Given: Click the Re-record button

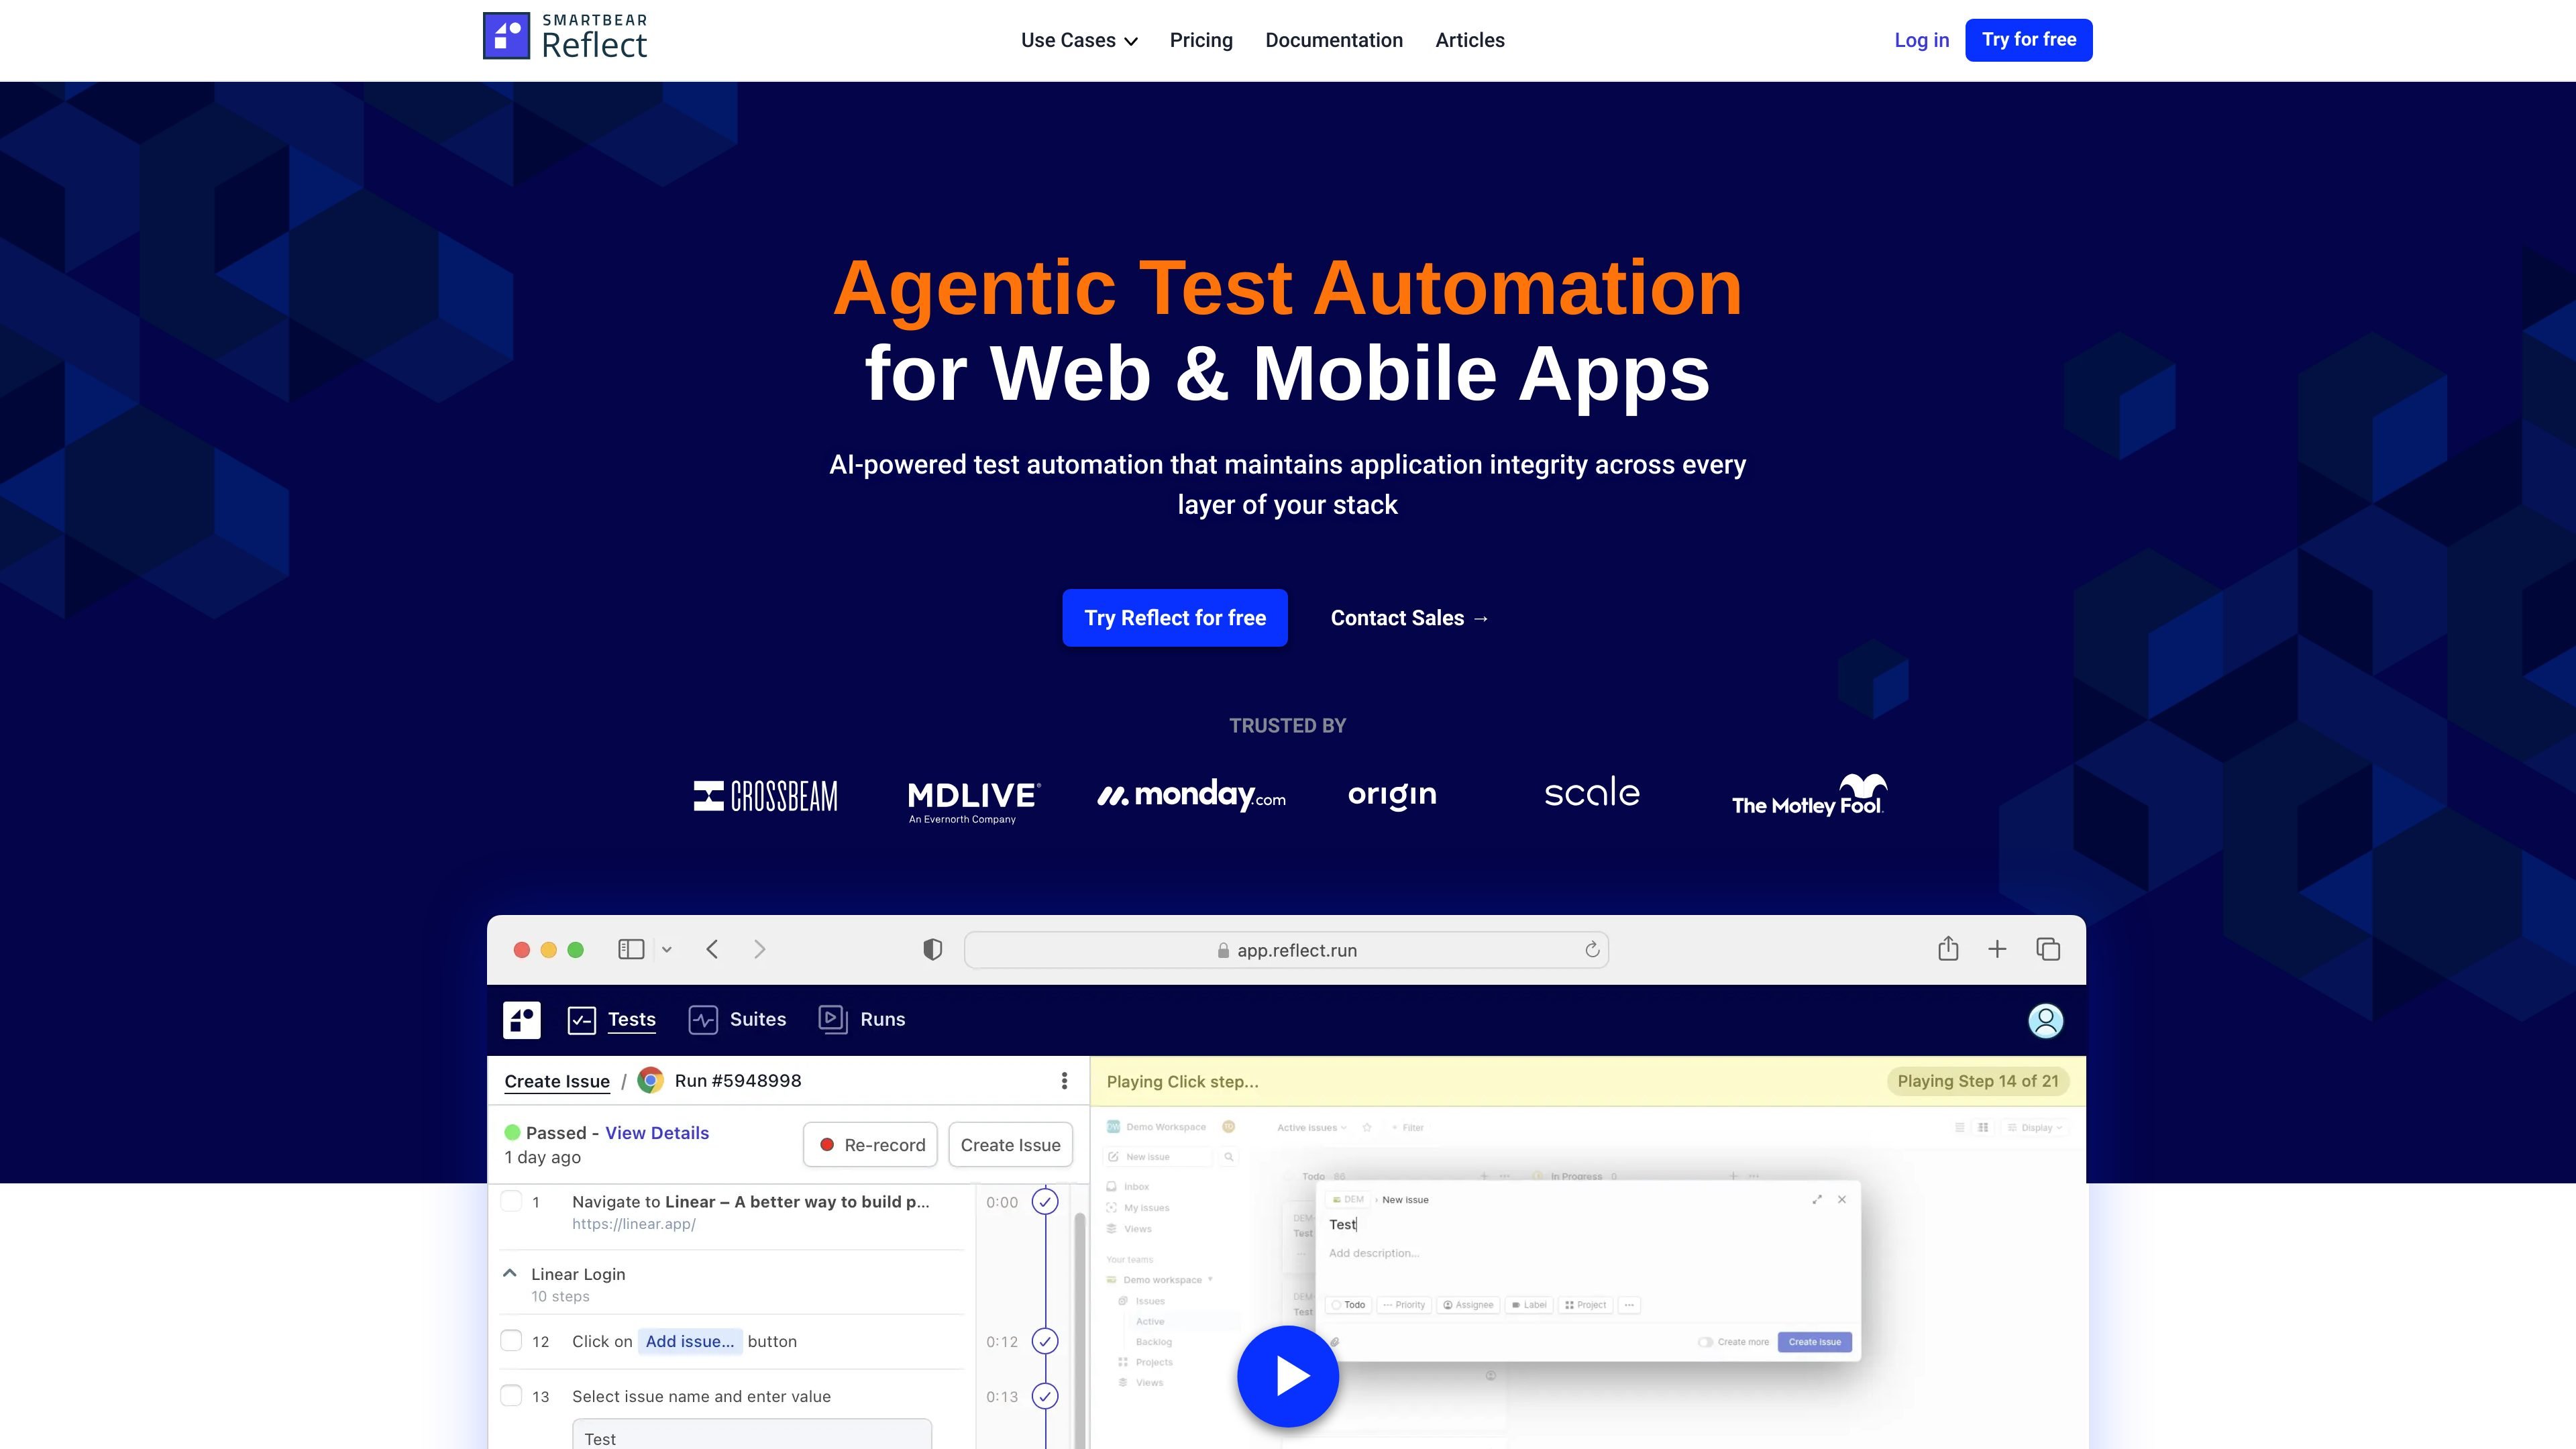Looking at the screenshot, I should tap(870, 1145).
